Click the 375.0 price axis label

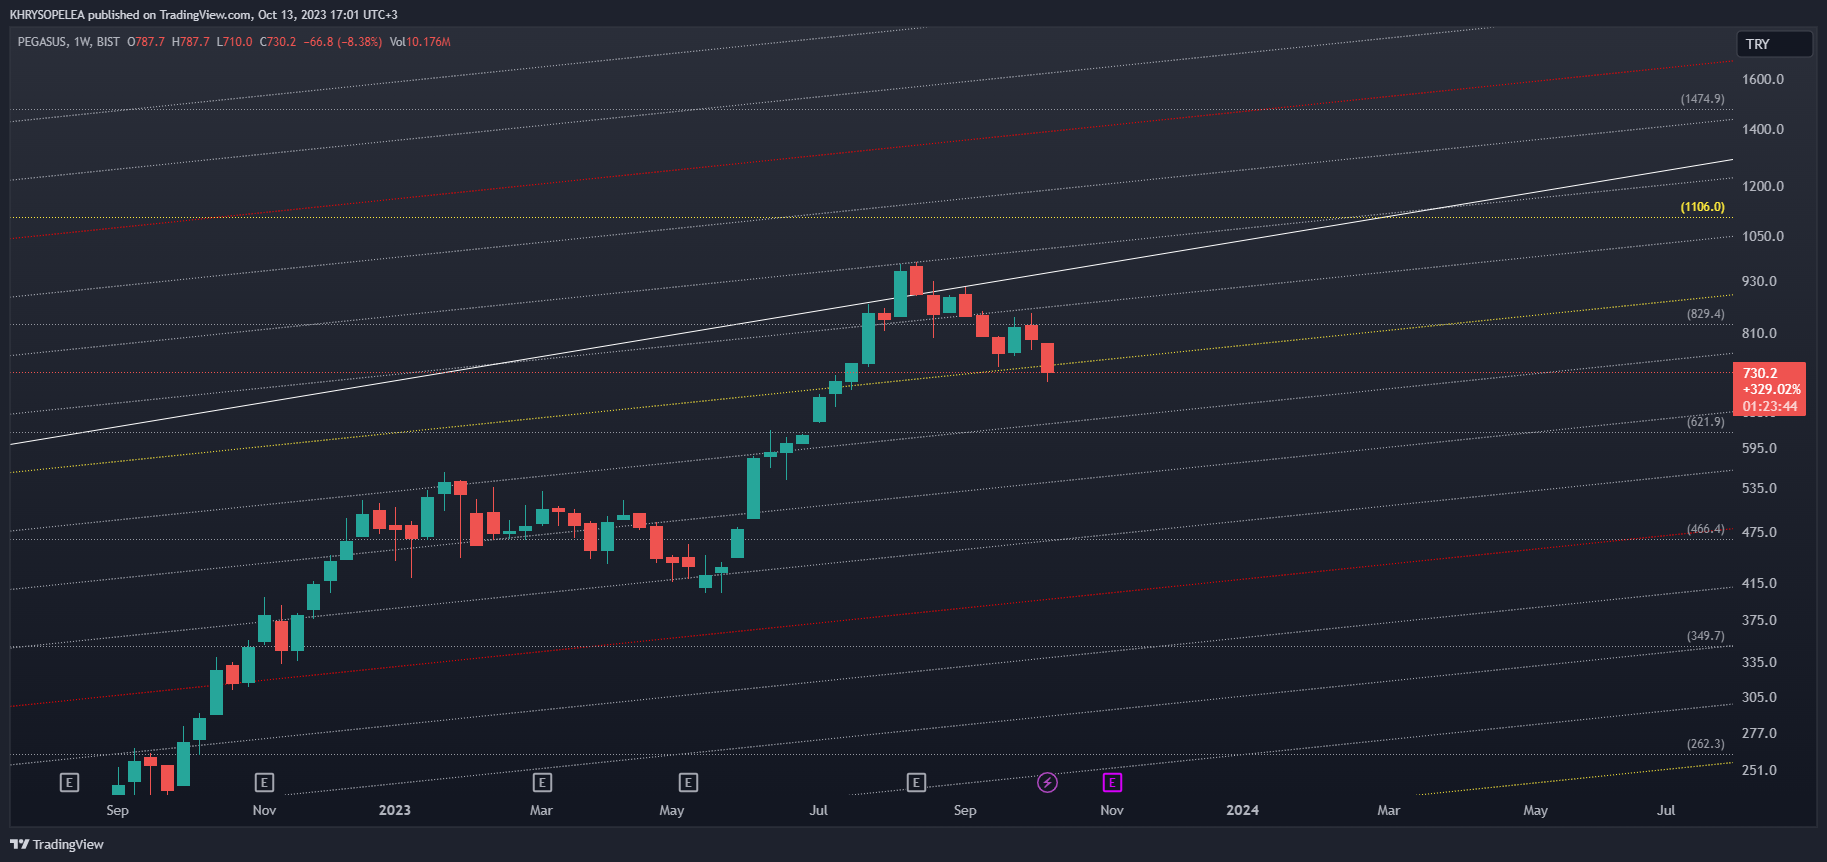[1760, 620]
